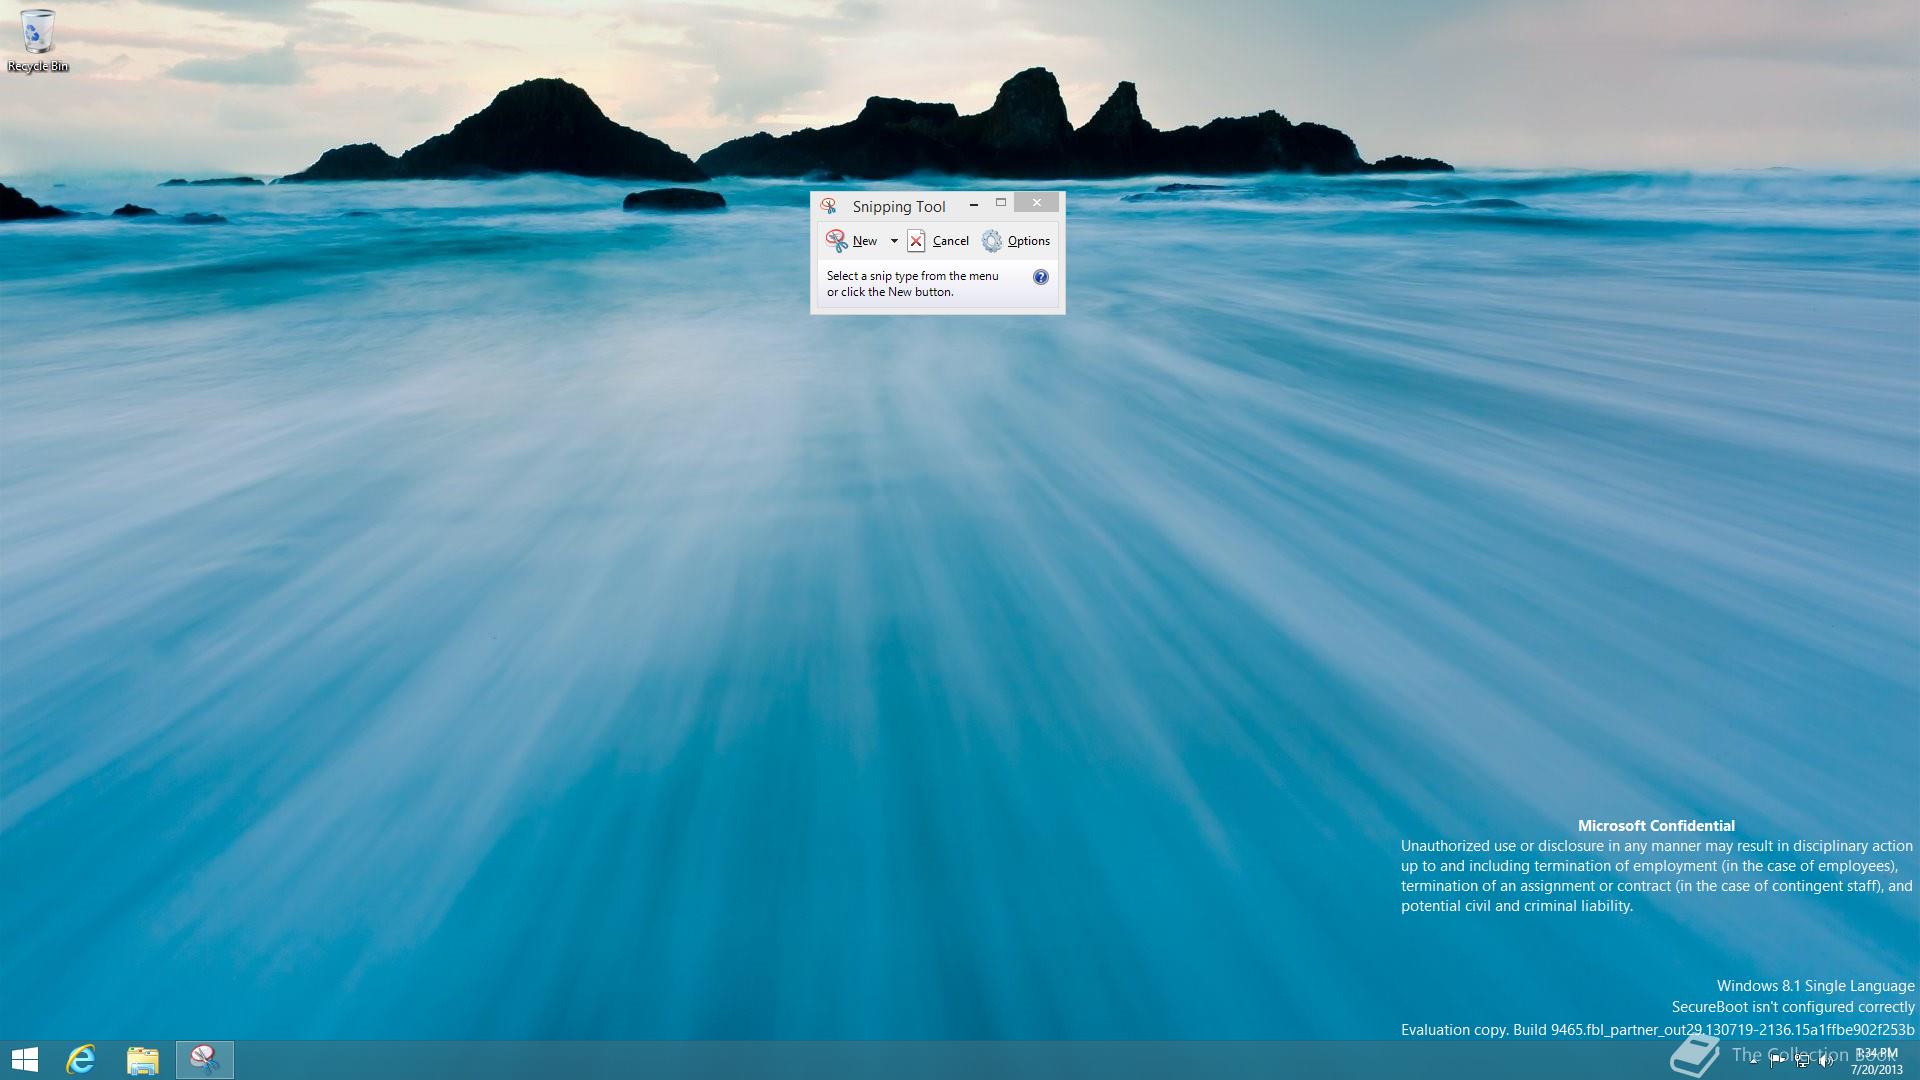Image resolution: width=1920 pixels, height=1080 pixels.
Task: Open the volume speaker tray icon
Action: coord(1826,1061)
